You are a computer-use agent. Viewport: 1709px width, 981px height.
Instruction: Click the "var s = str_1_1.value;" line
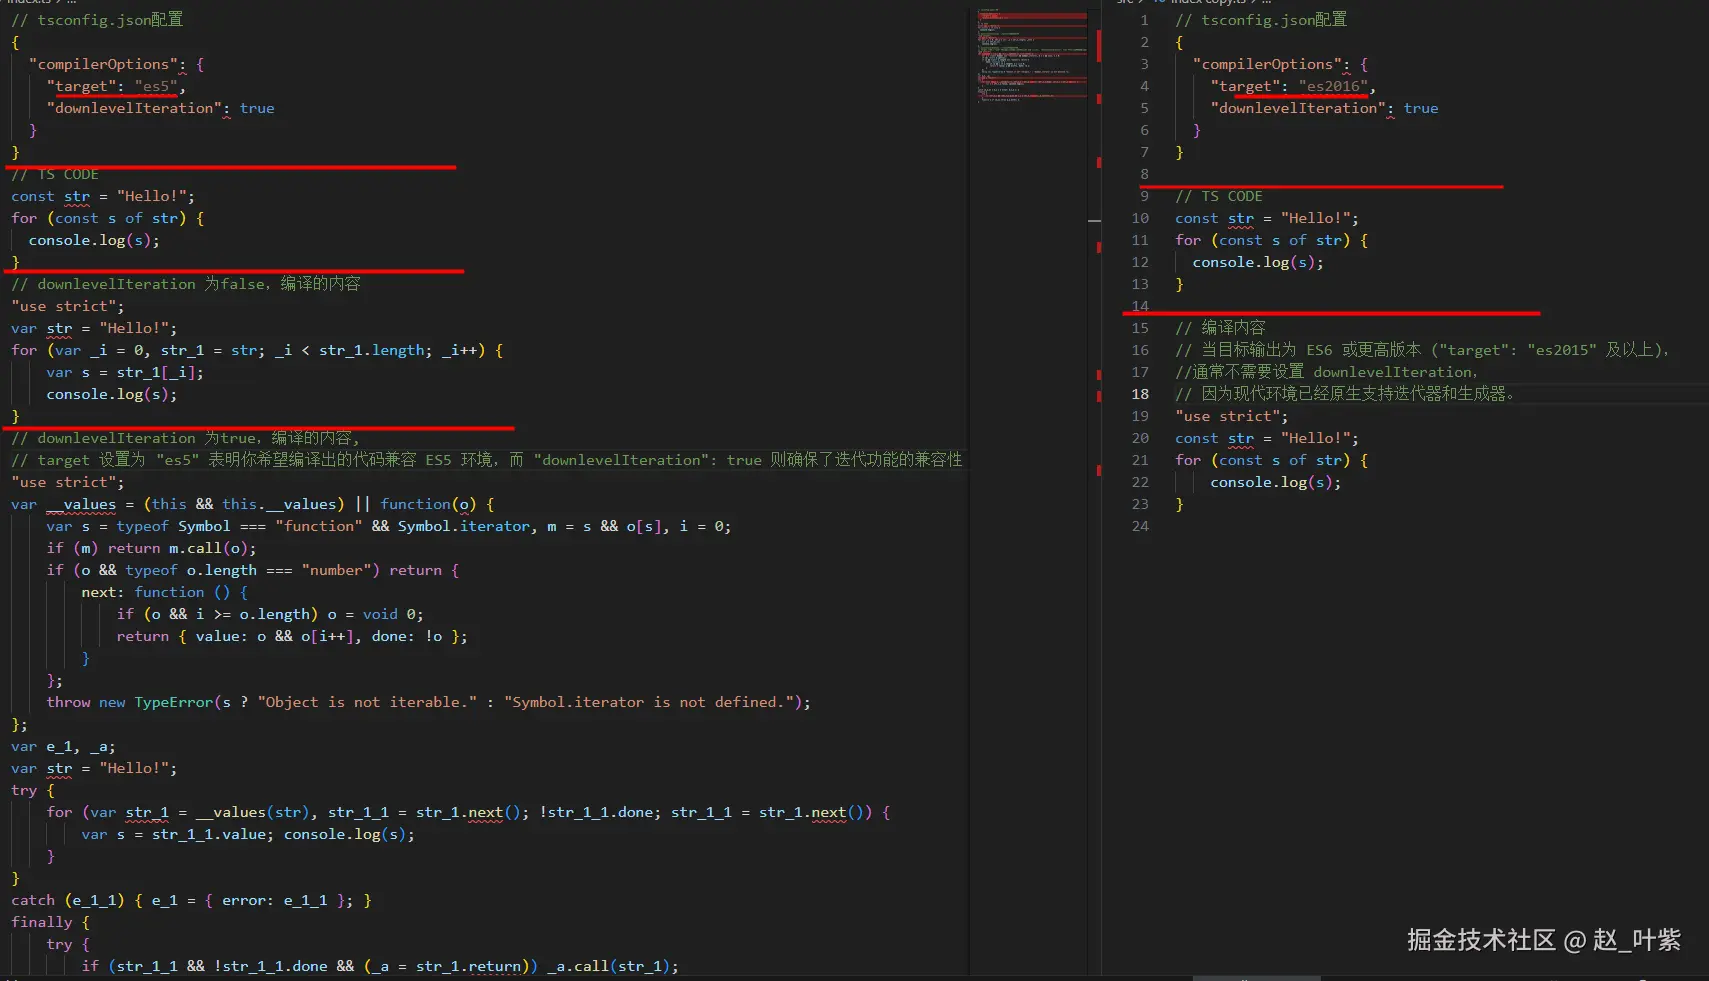click(x=248, y=834)
